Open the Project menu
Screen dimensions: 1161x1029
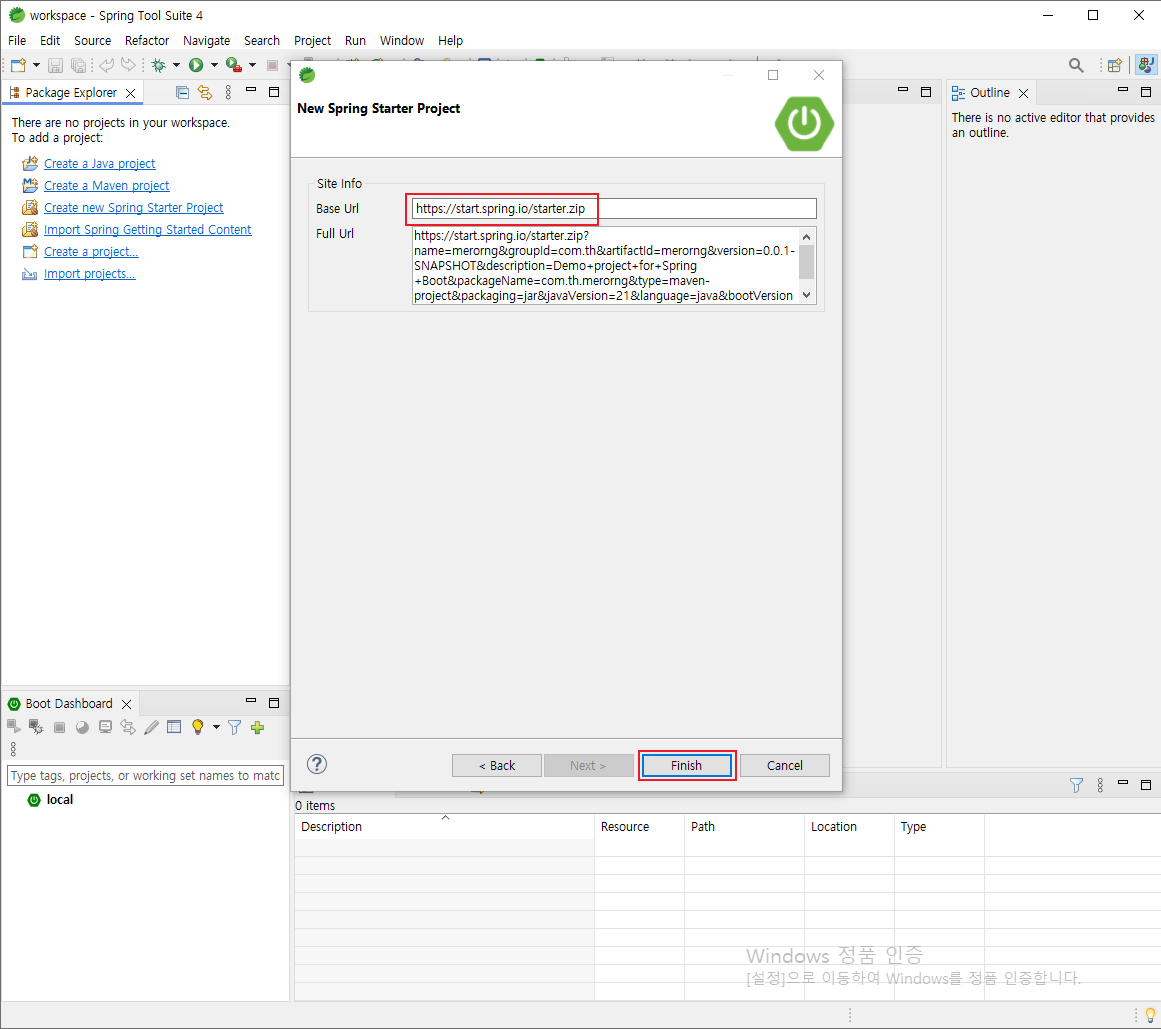[312, 40]
